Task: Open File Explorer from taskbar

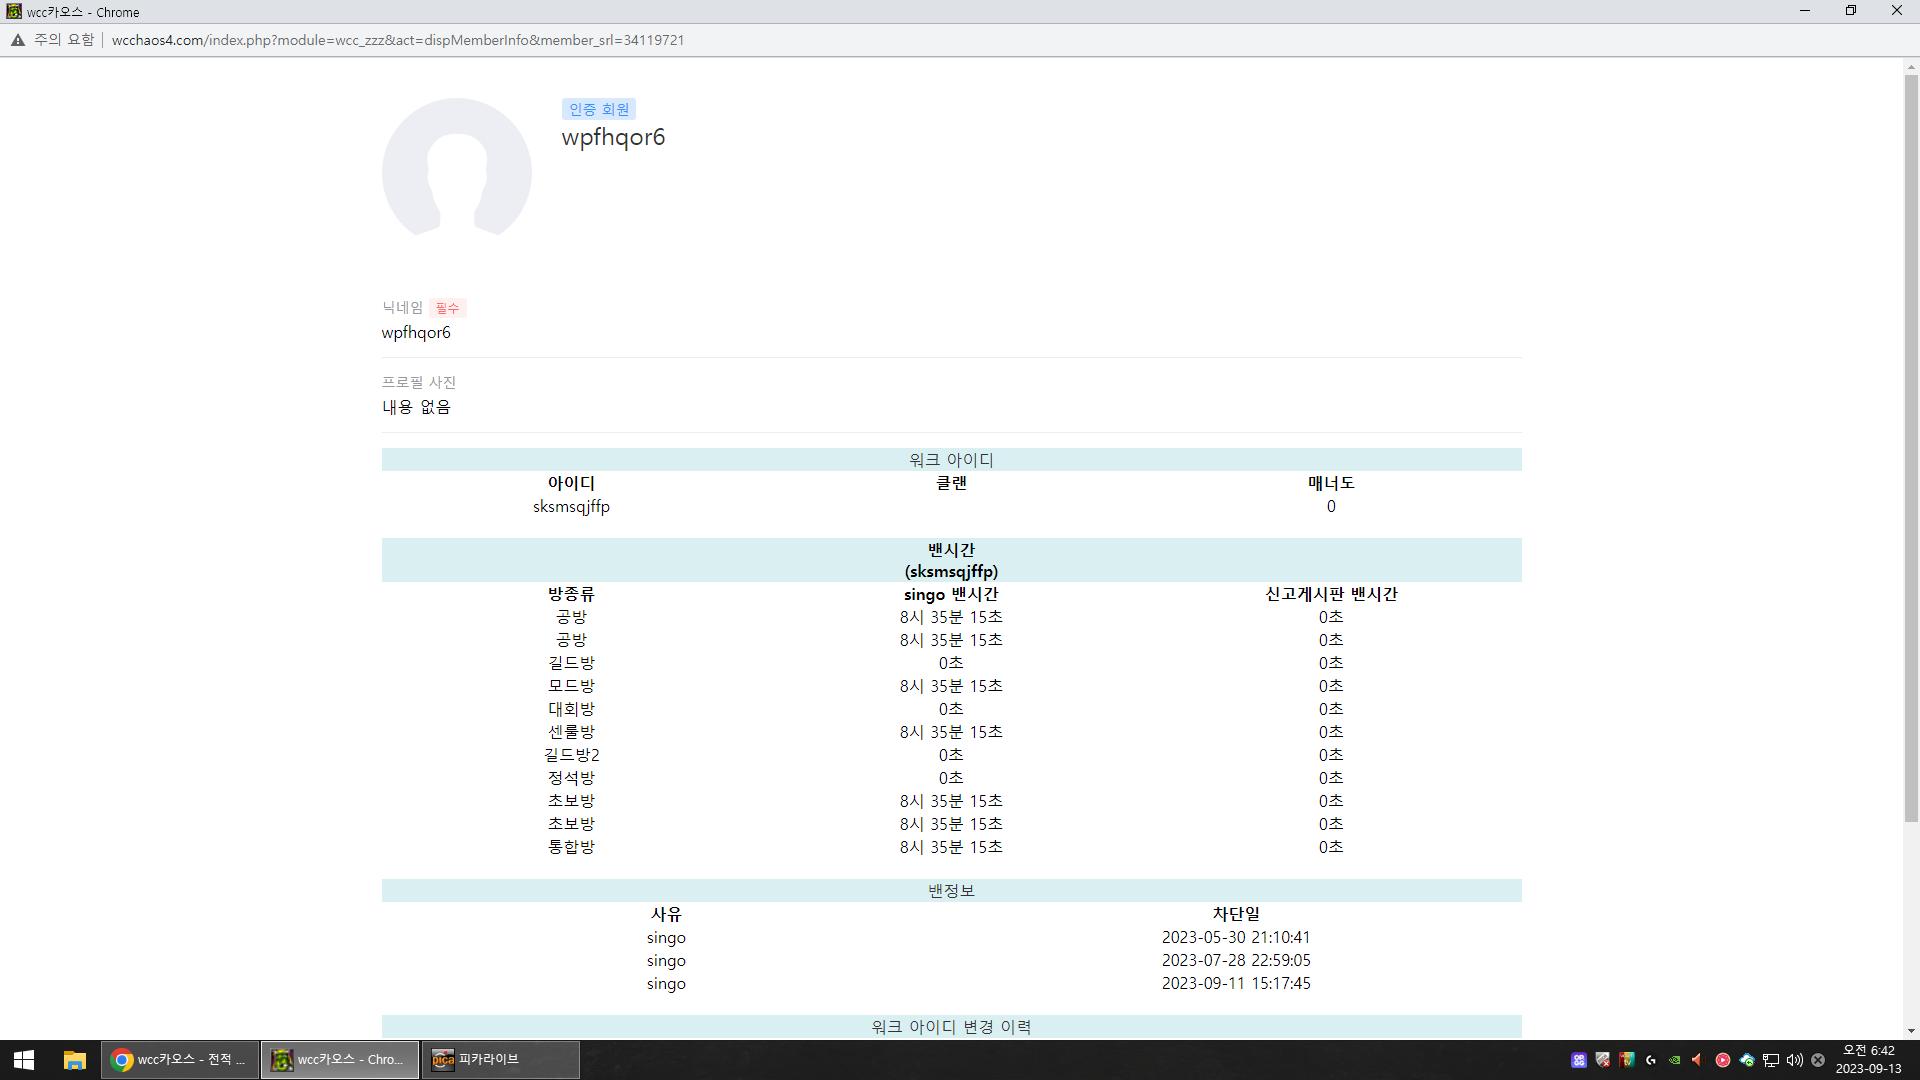Action: tap(74, 1060)
